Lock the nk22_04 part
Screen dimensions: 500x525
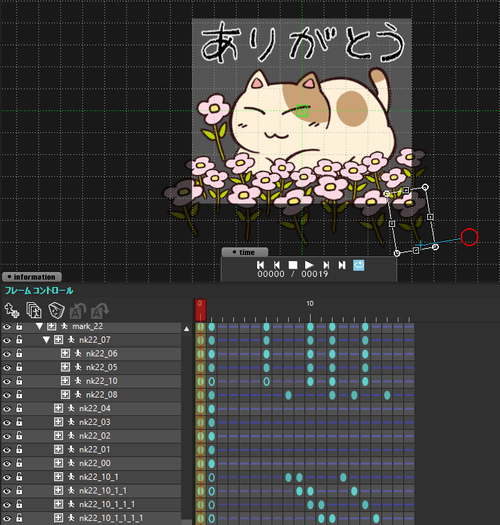point(19,408)
